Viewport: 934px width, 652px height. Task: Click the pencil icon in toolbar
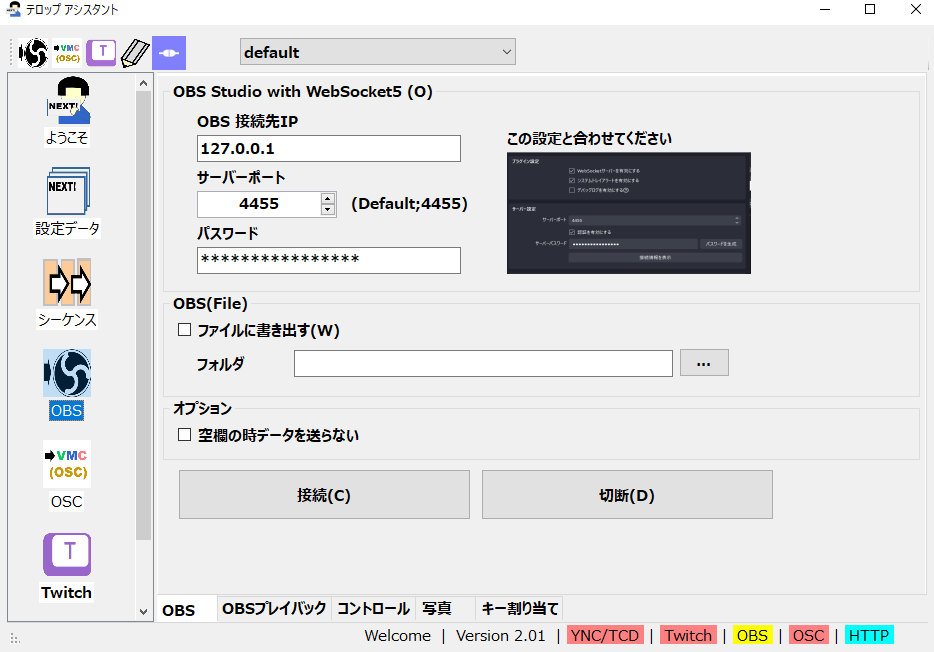[134, 52]
